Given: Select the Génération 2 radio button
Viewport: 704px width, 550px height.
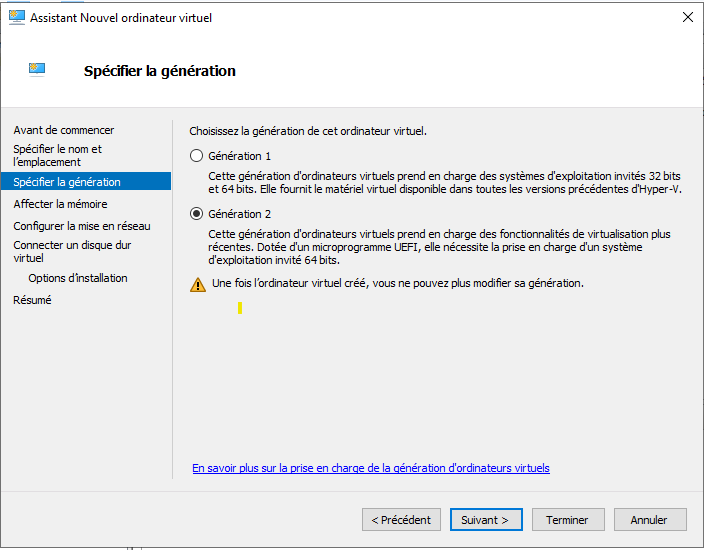Looking at the screenshot, I should pyautogui.click(x=196, y=214).
